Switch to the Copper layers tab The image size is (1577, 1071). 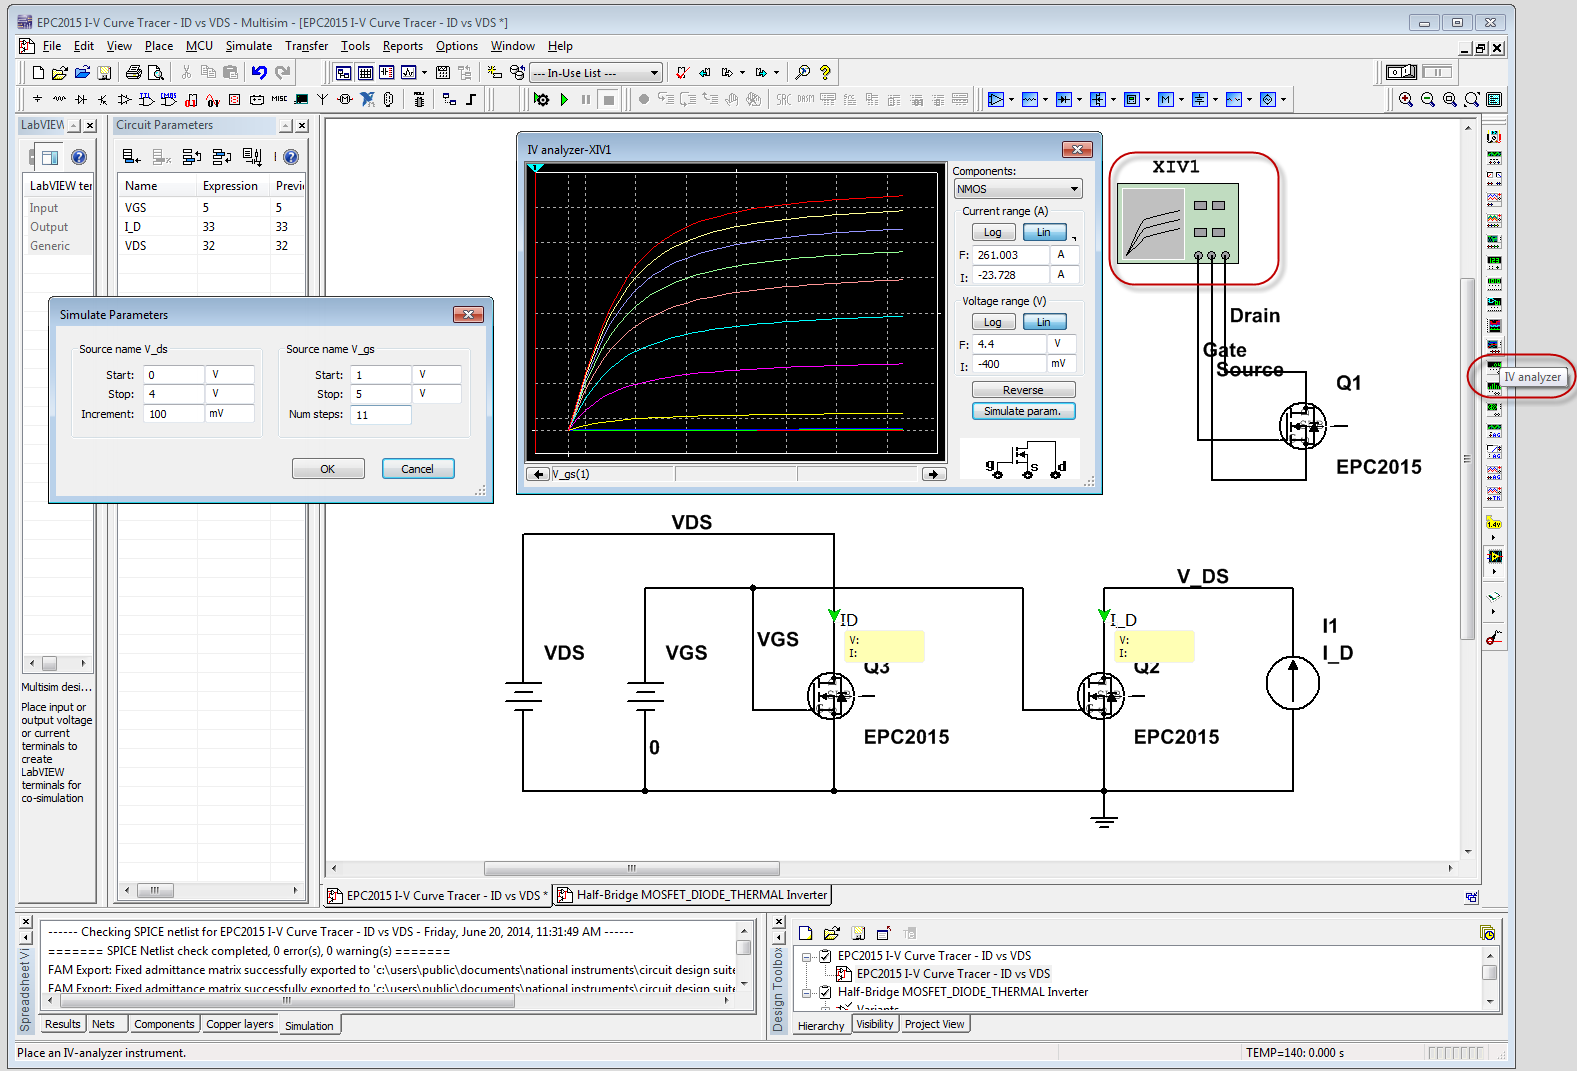(x=239, y=1024)
